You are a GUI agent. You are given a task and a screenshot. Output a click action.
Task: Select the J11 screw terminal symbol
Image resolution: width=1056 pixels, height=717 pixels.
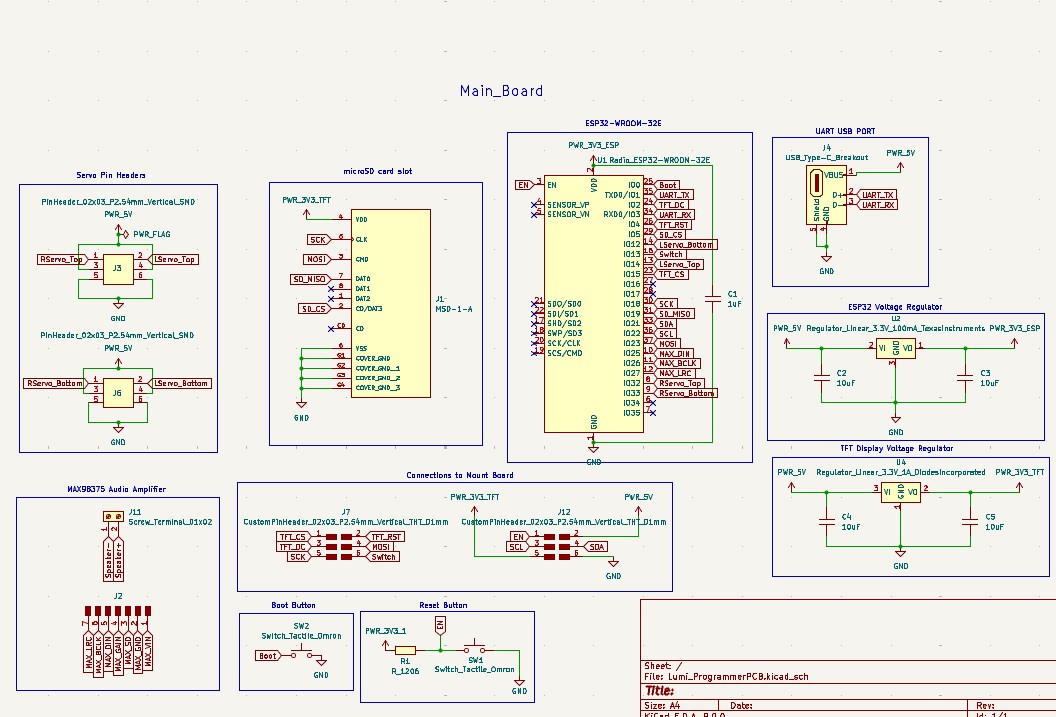[113, 516]
